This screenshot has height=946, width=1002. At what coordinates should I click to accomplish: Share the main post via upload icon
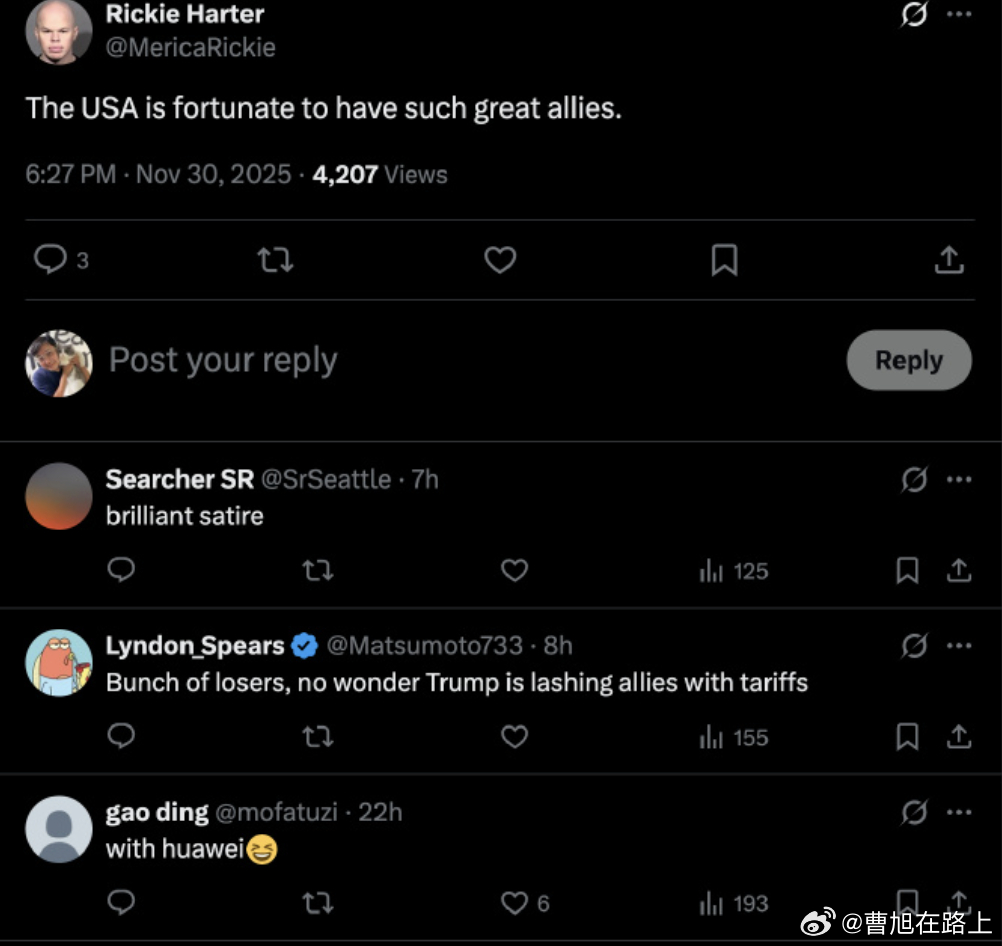[x=948, y=260]
